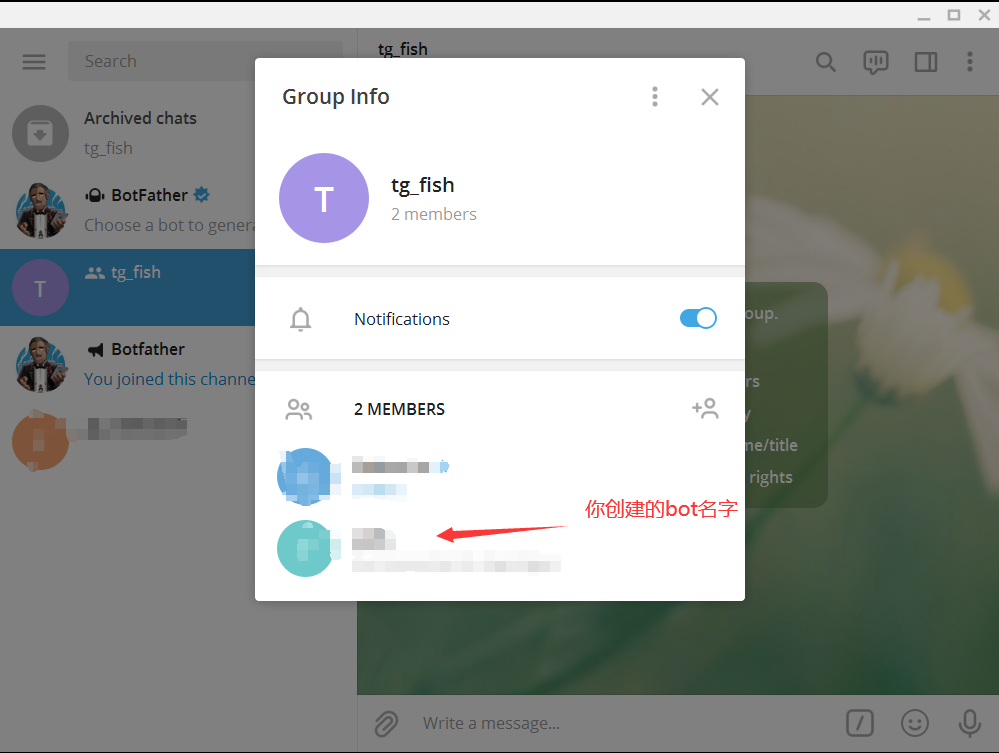Click the '2 MEMBERS' heading
Viewport: 999px width, 753px height.
(399, 409)
